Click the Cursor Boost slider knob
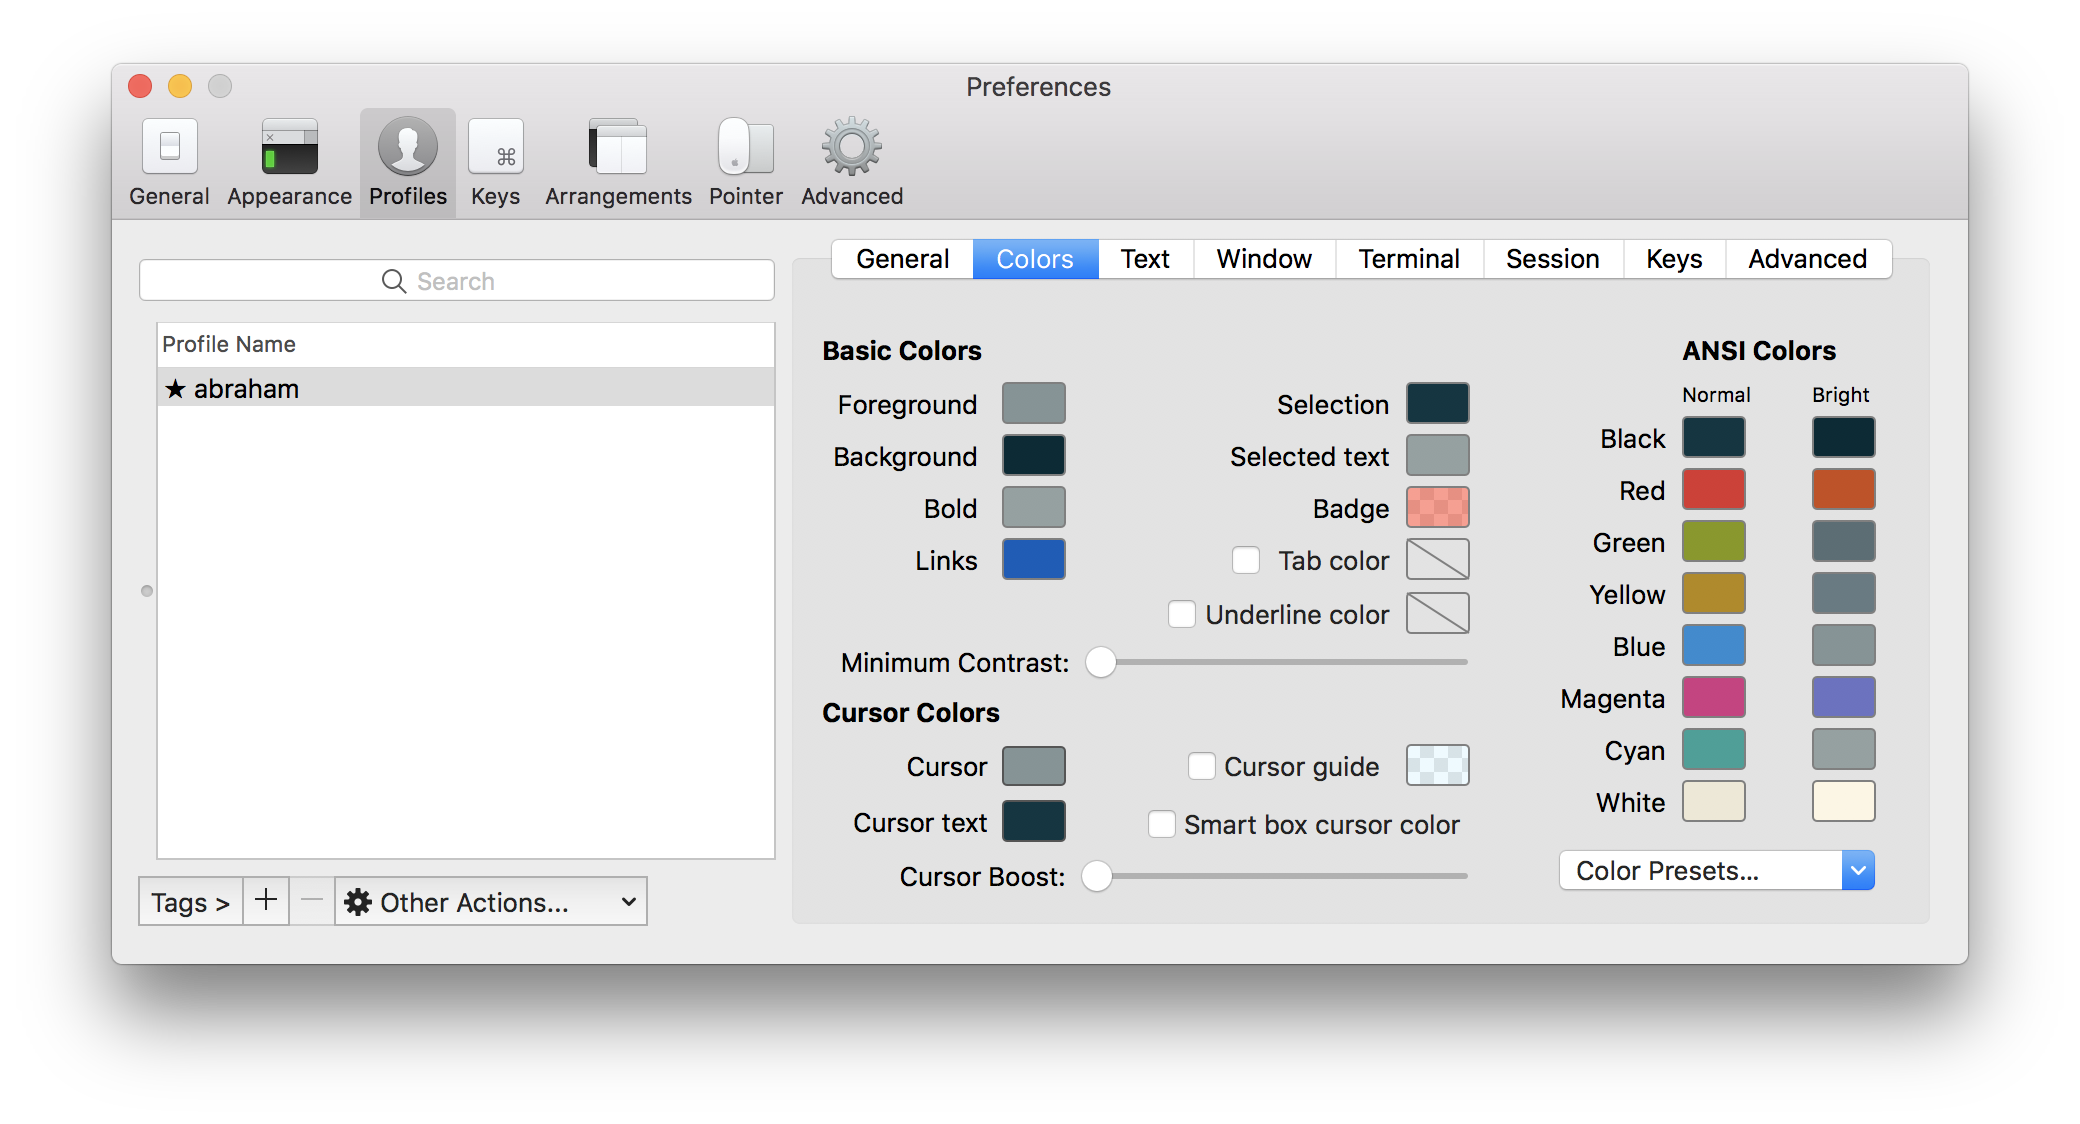Screen dimensions: 2080x1124 [1097, 876]
